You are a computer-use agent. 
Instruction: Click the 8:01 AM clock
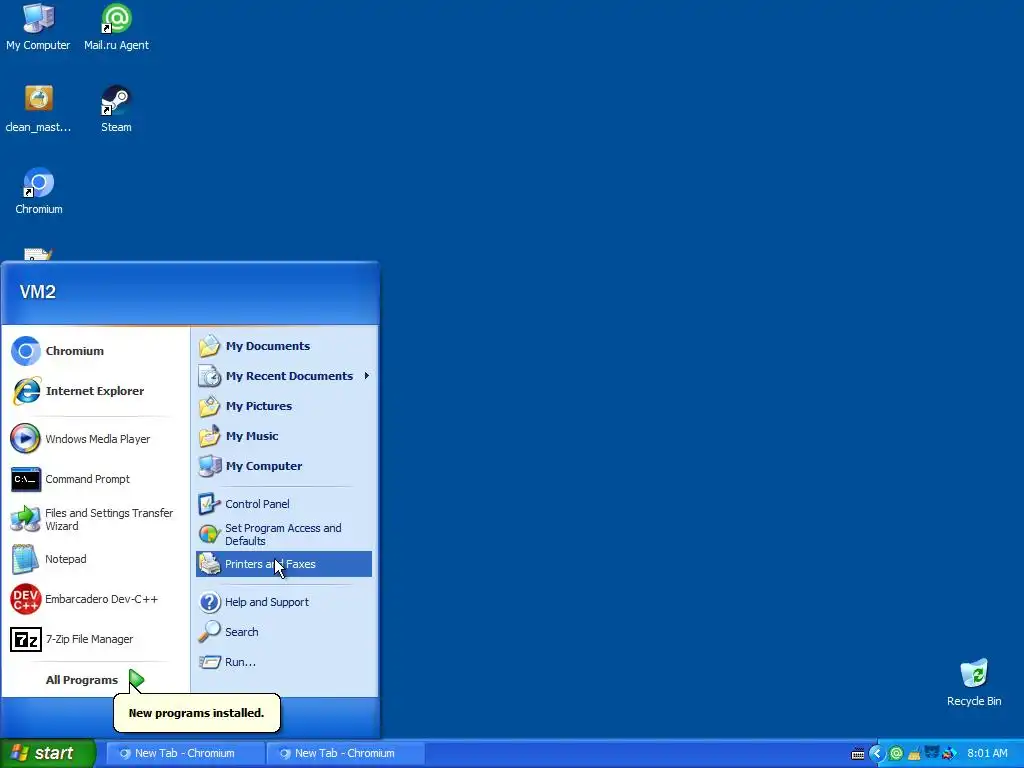(x=987, y=754)
